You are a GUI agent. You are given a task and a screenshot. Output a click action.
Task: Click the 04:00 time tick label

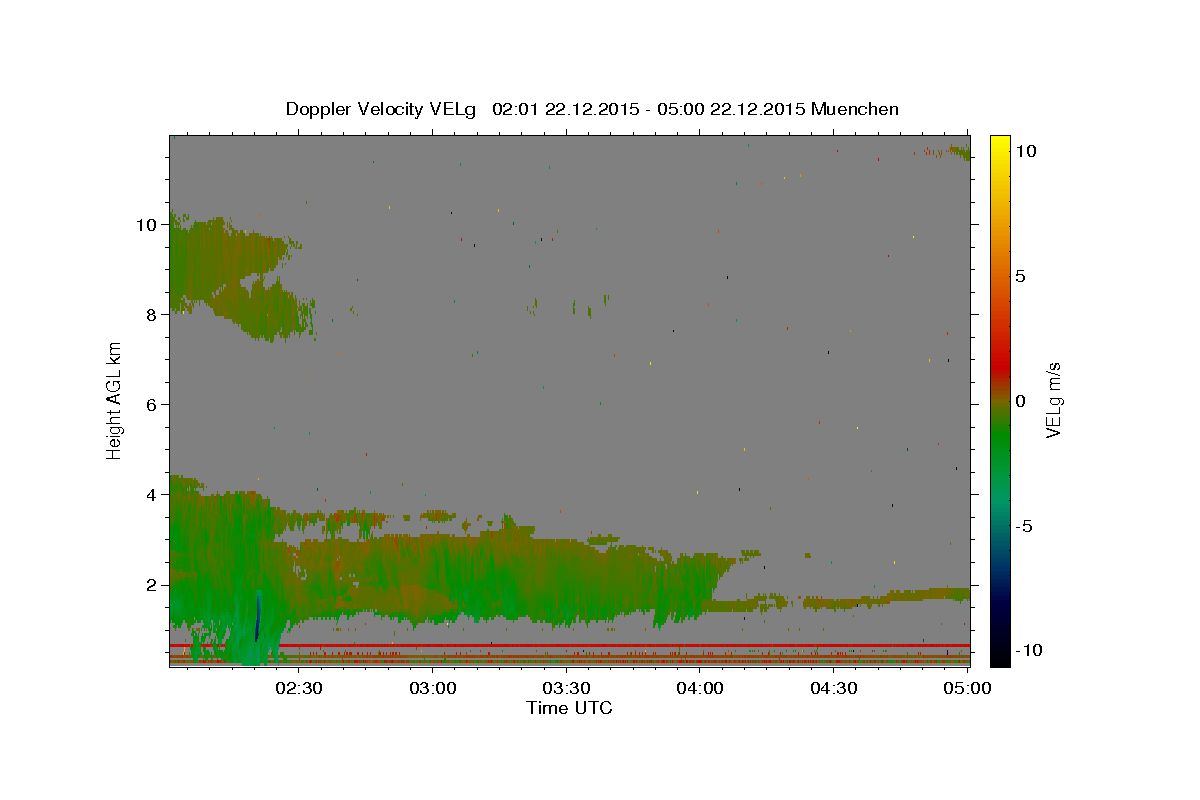[x=700, y=688]
